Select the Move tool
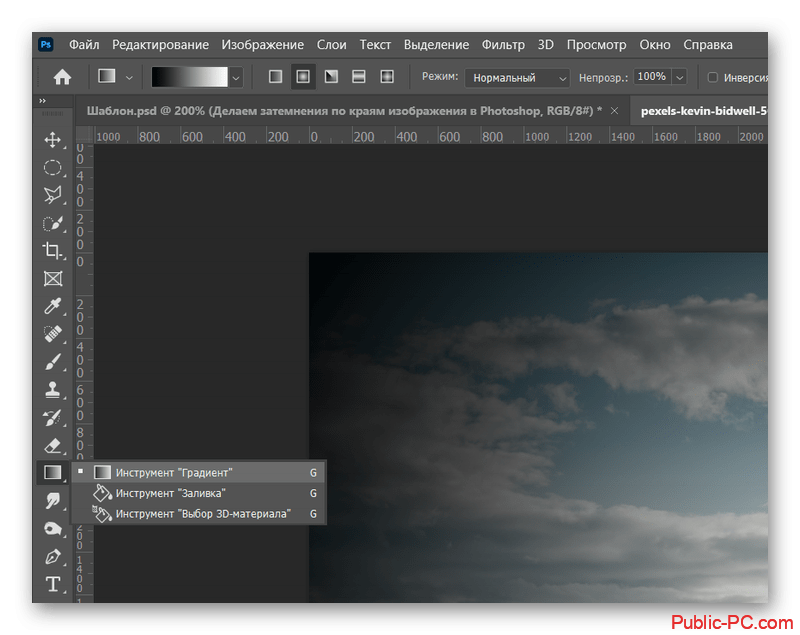 (52, 140)
